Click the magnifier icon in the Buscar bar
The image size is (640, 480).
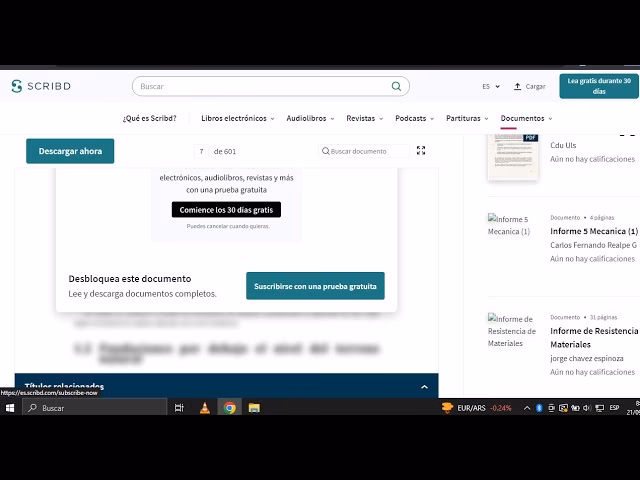coord(396,86)
